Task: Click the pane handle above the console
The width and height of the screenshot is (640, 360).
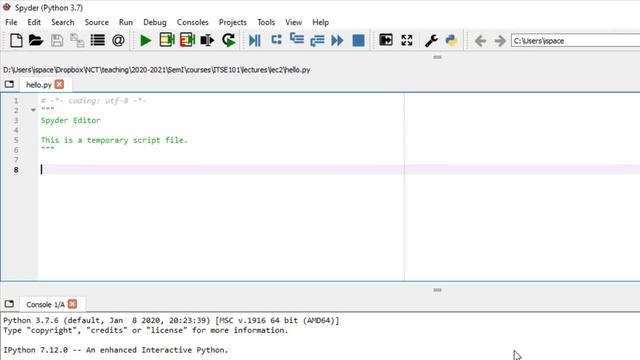Action: pos(437,290)
